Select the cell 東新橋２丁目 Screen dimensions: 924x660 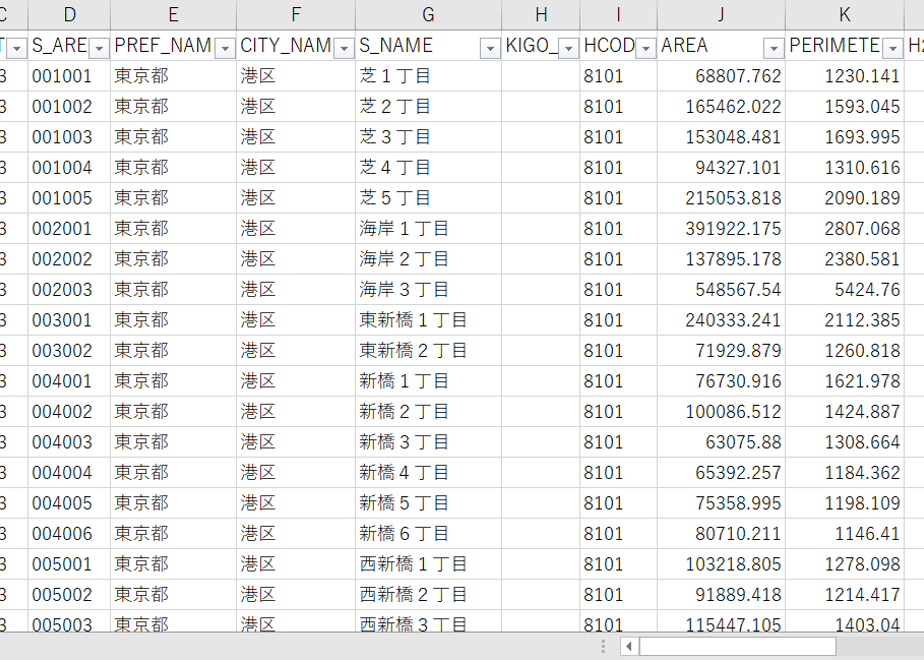tap(428, 351)
